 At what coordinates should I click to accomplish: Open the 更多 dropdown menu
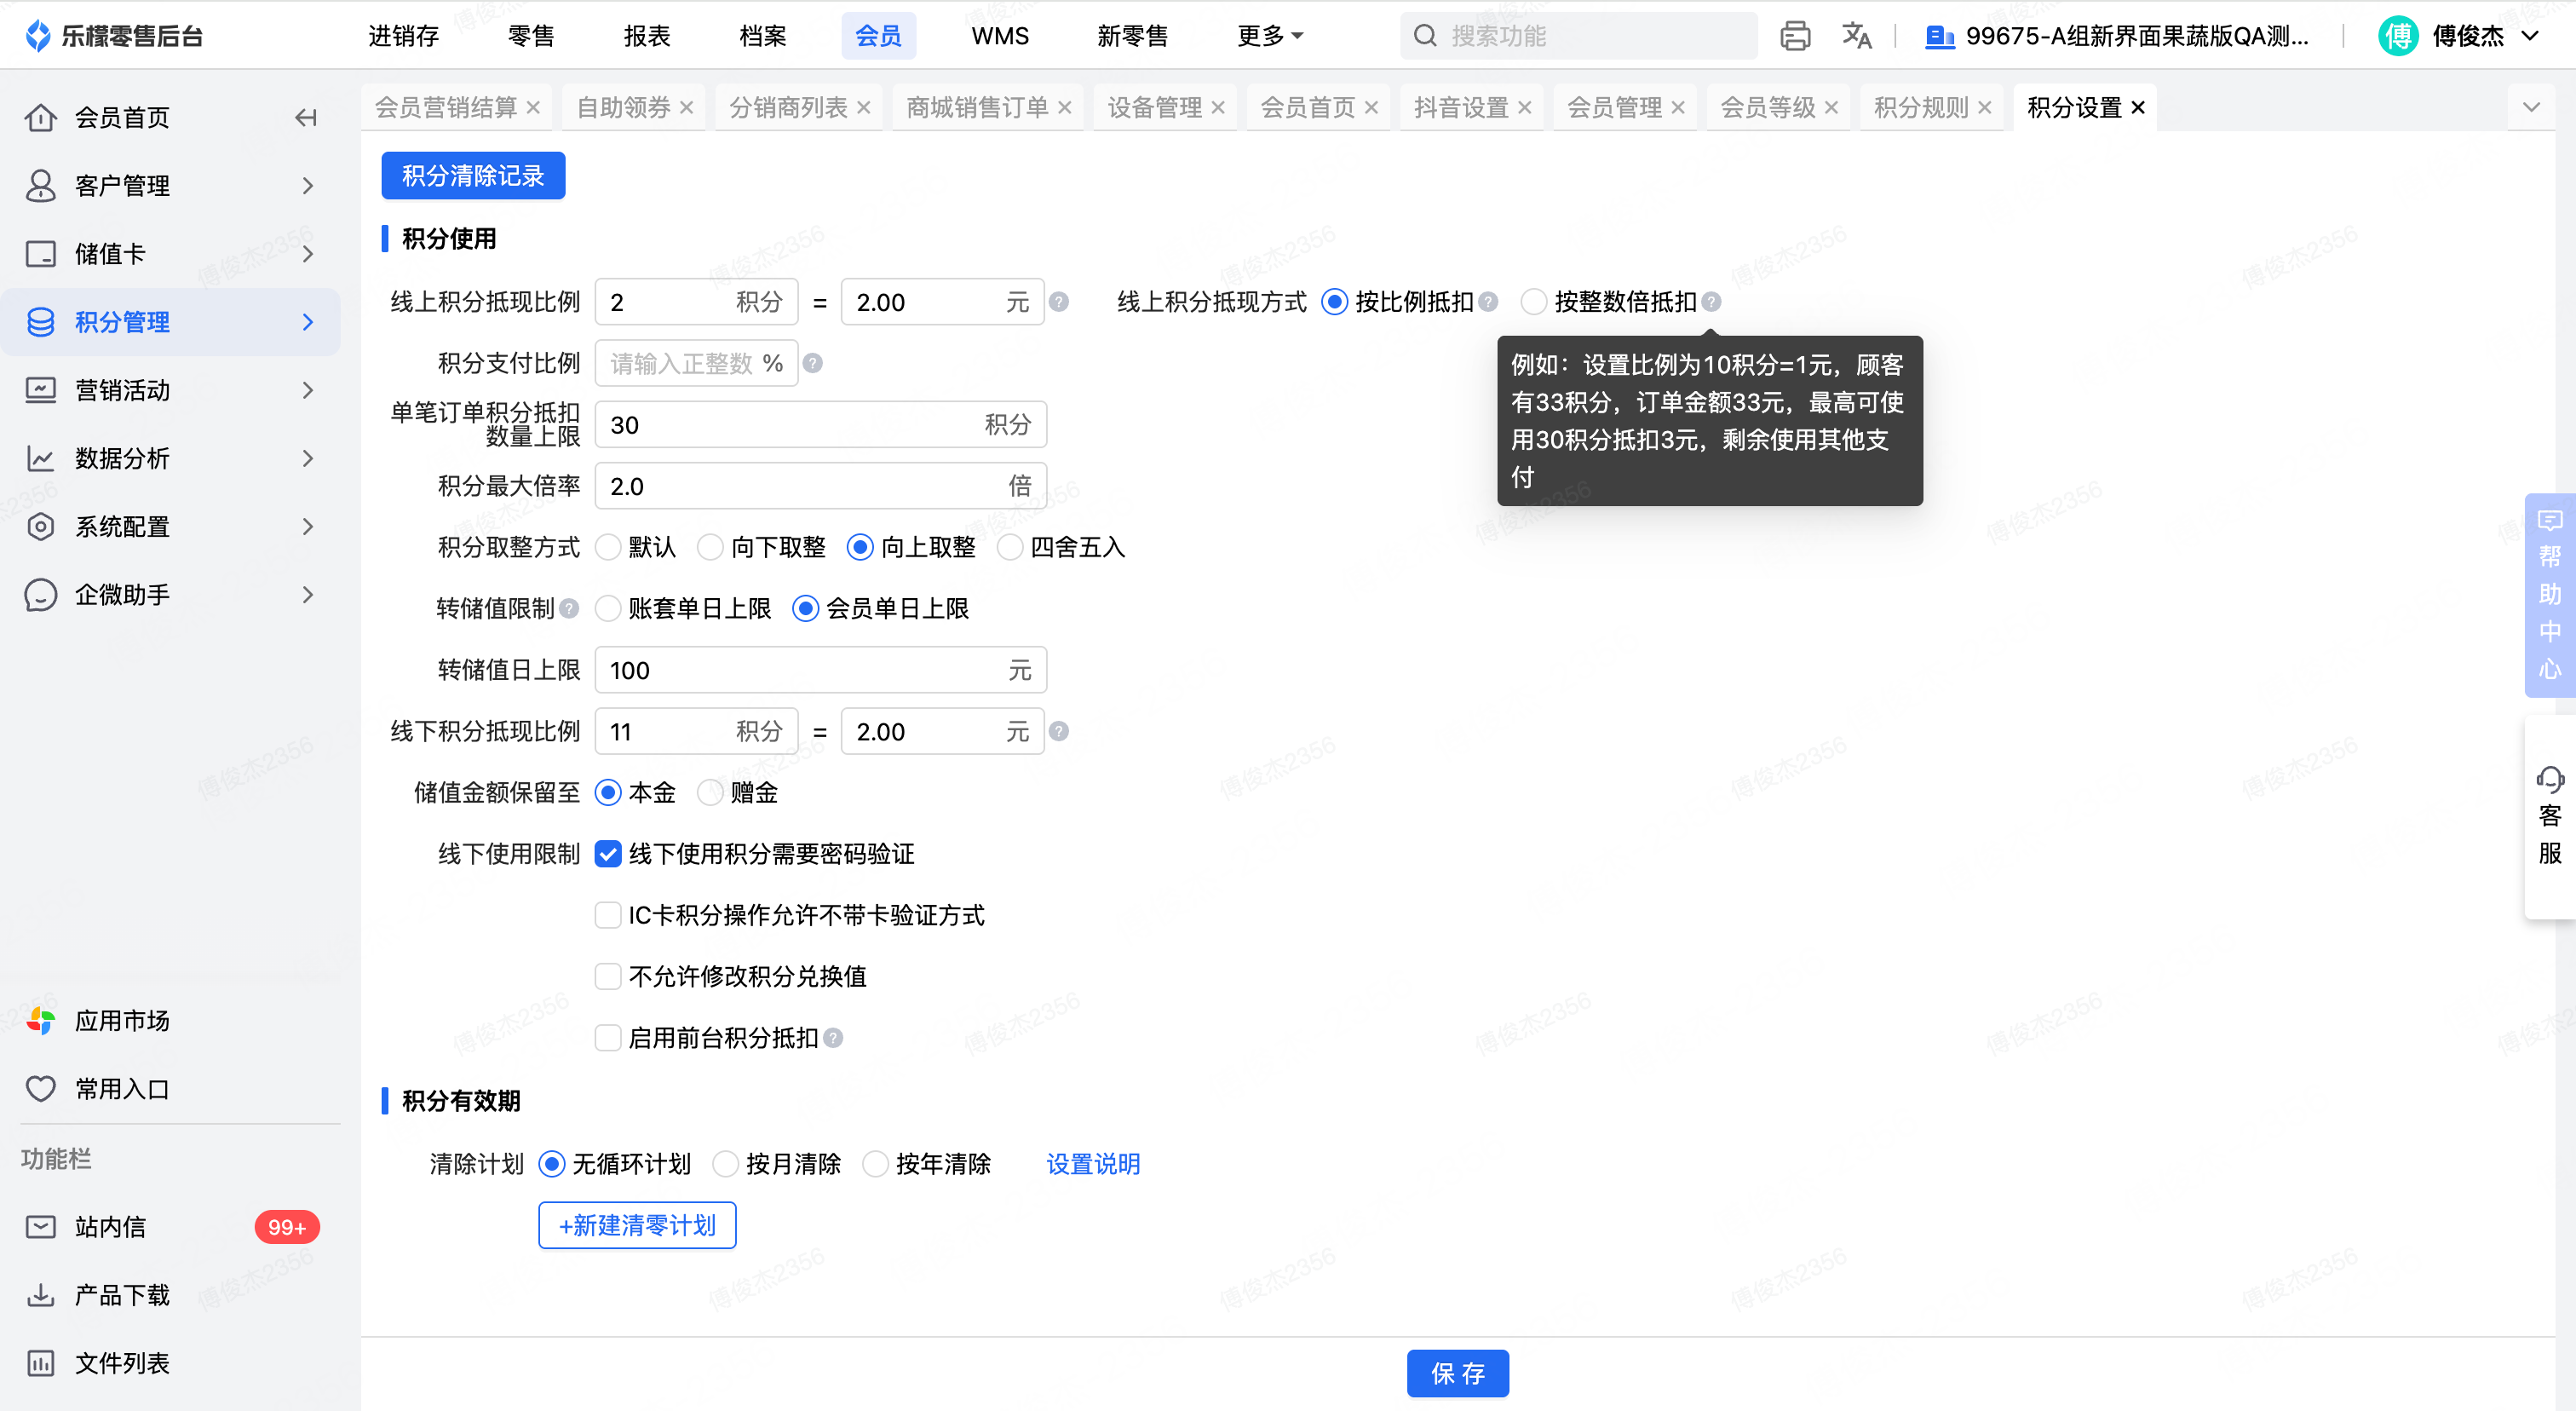coord(1268,36)
